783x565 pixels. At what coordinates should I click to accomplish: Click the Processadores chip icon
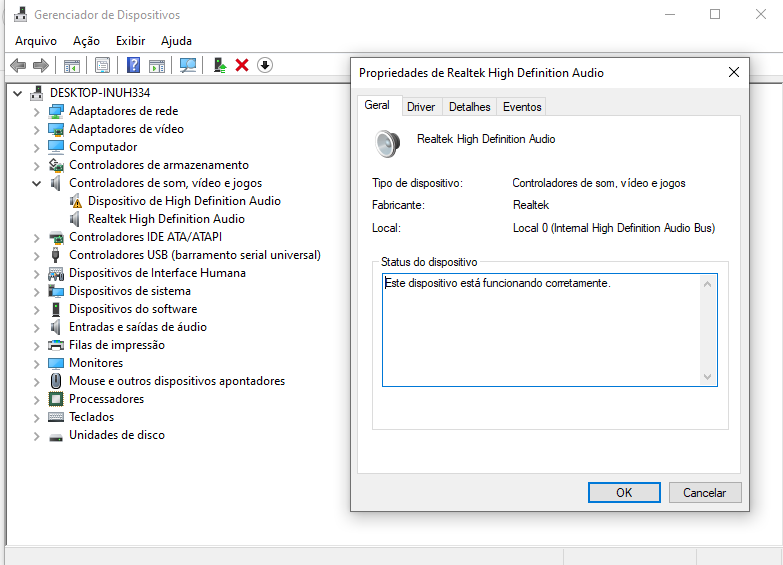coord(56,399)
